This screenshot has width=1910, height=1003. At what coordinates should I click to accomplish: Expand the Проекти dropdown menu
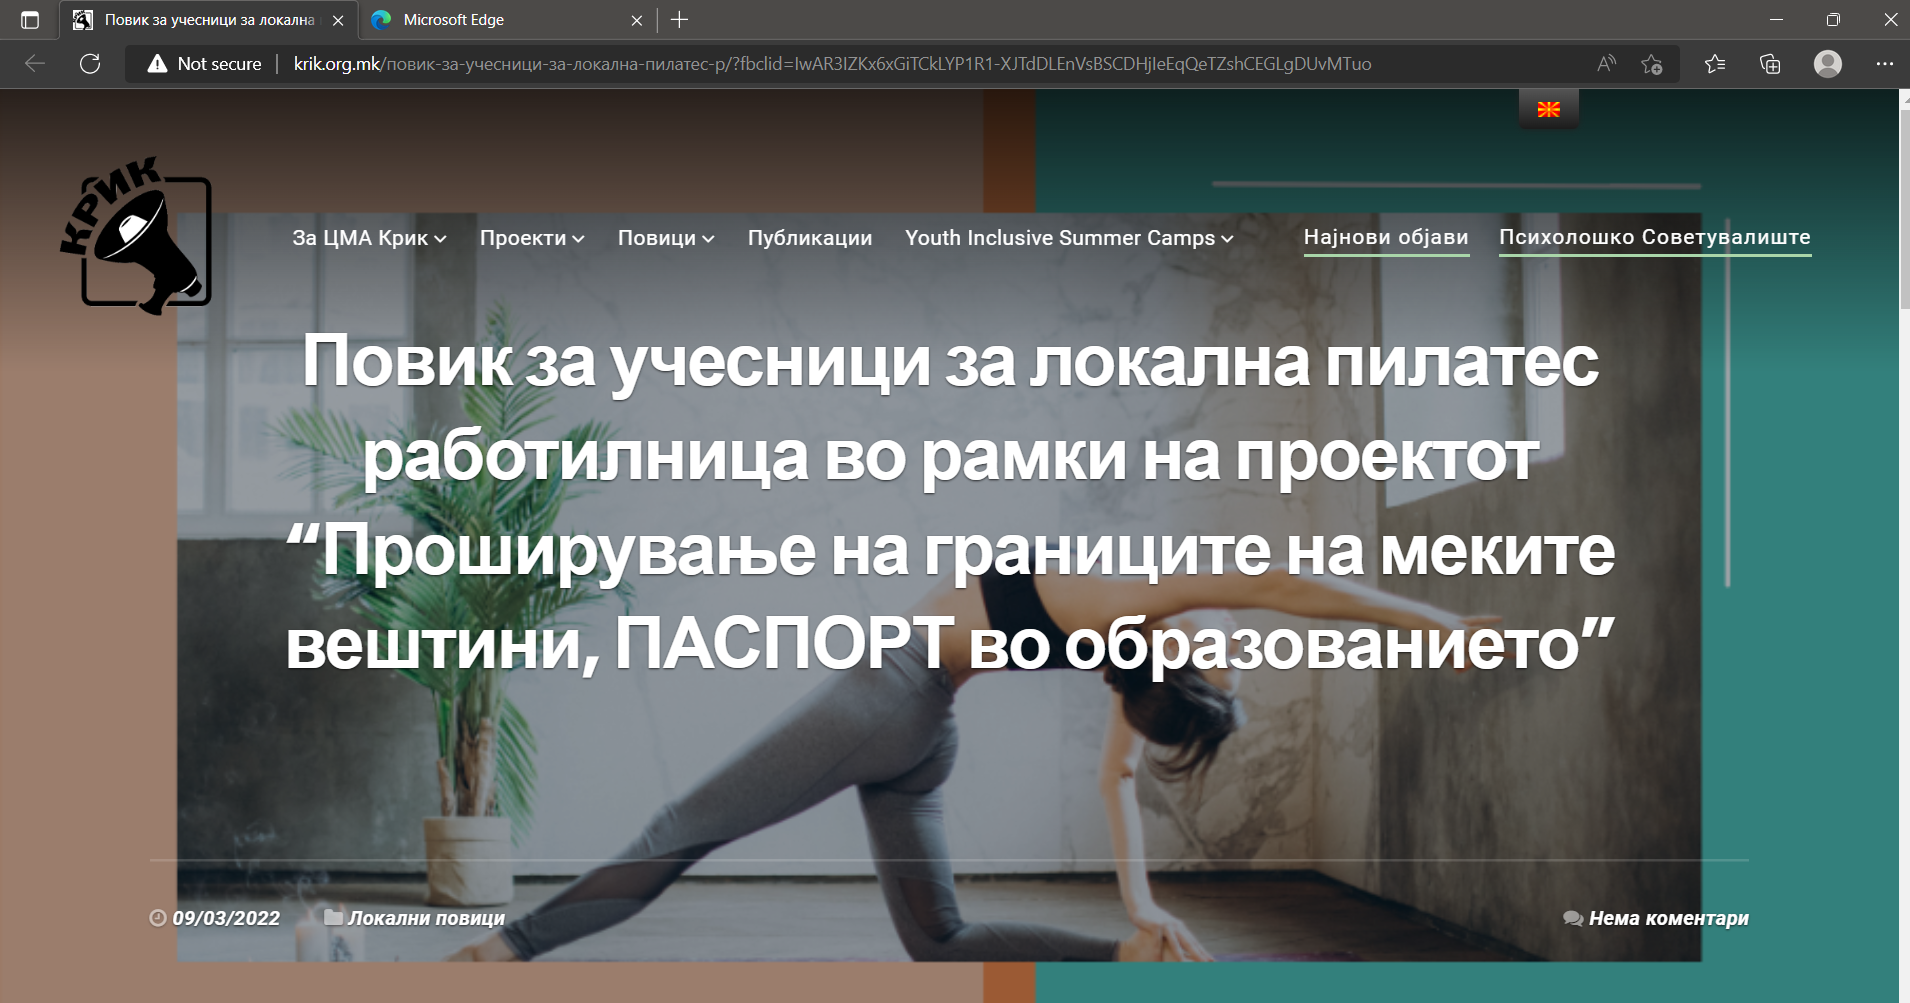532,238
